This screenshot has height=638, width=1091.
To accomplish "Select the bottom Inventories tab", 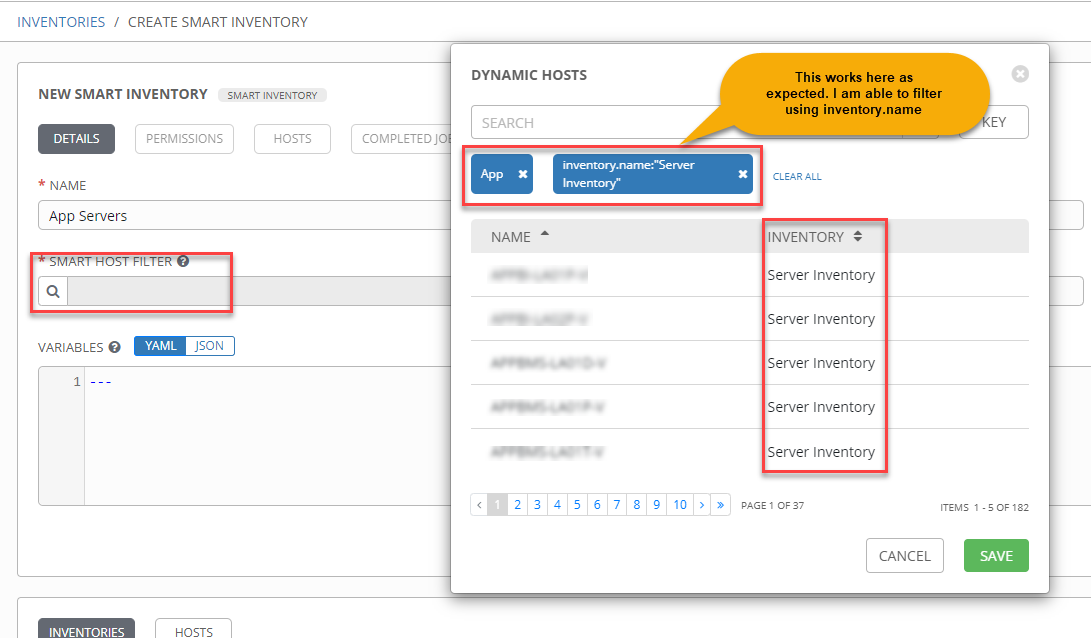I will tap(86, 628).
